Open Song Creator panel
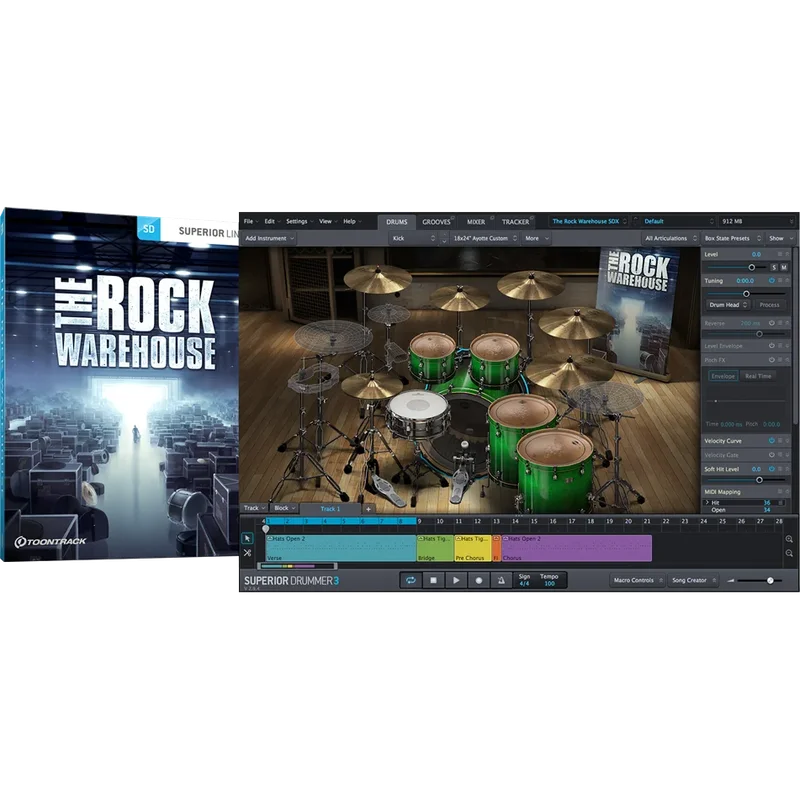Viewport: 800px width, 800px height. tap(693, 580)
